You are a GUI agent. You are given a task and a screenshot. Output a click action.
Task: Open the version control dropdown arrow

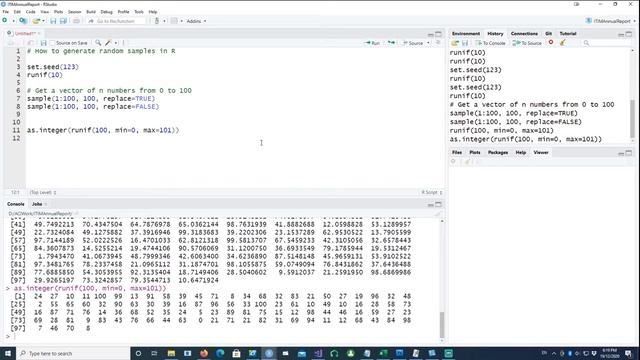pos(164,21)
